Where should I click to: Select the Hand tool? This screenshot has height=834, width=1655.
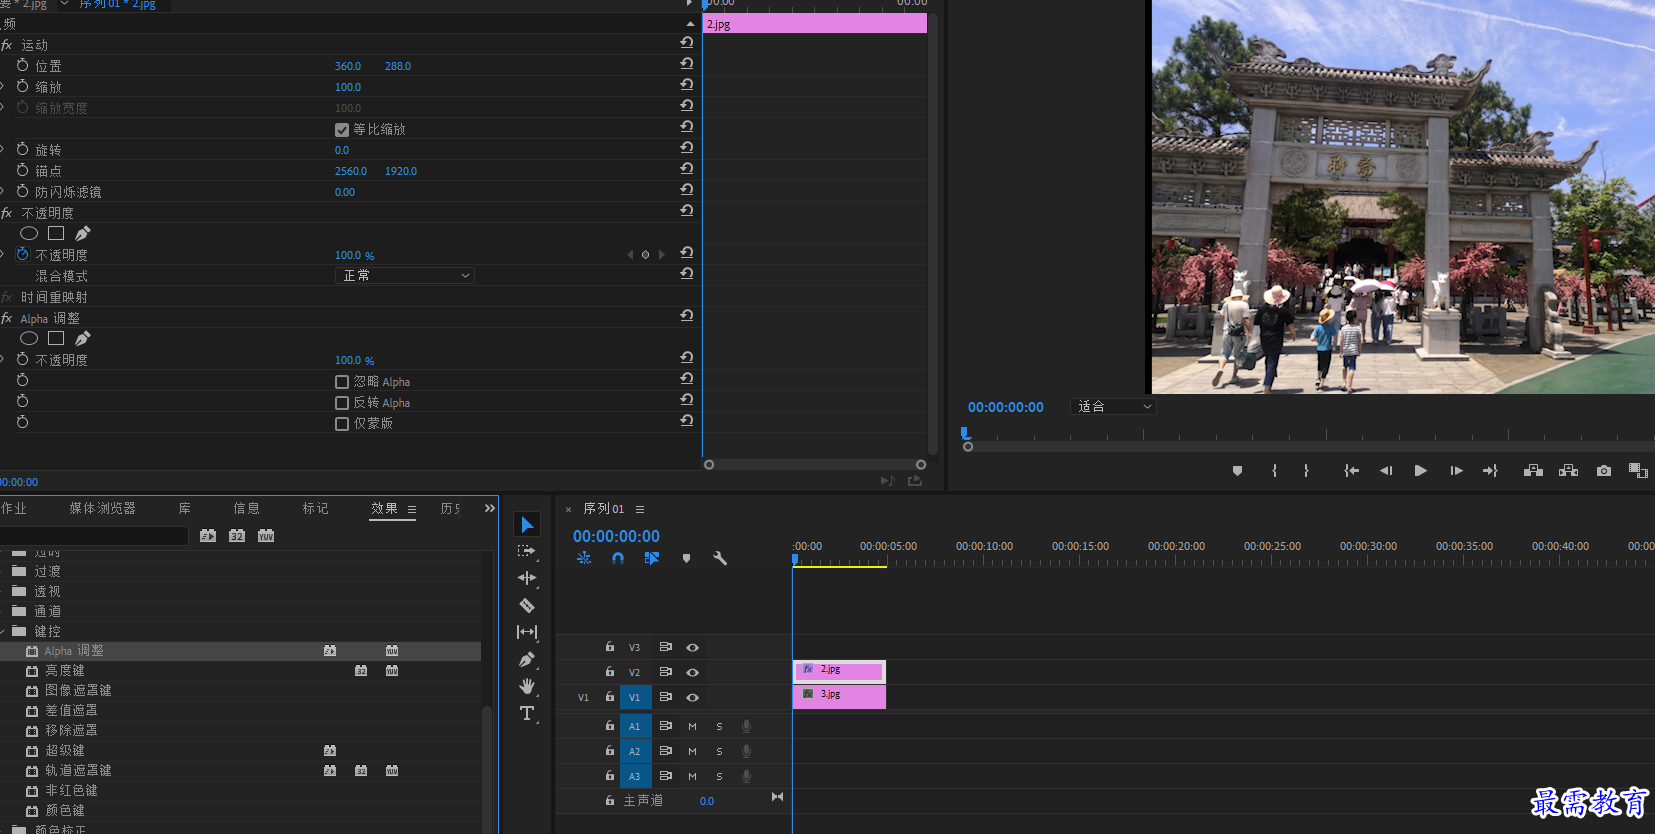point(527,686)
